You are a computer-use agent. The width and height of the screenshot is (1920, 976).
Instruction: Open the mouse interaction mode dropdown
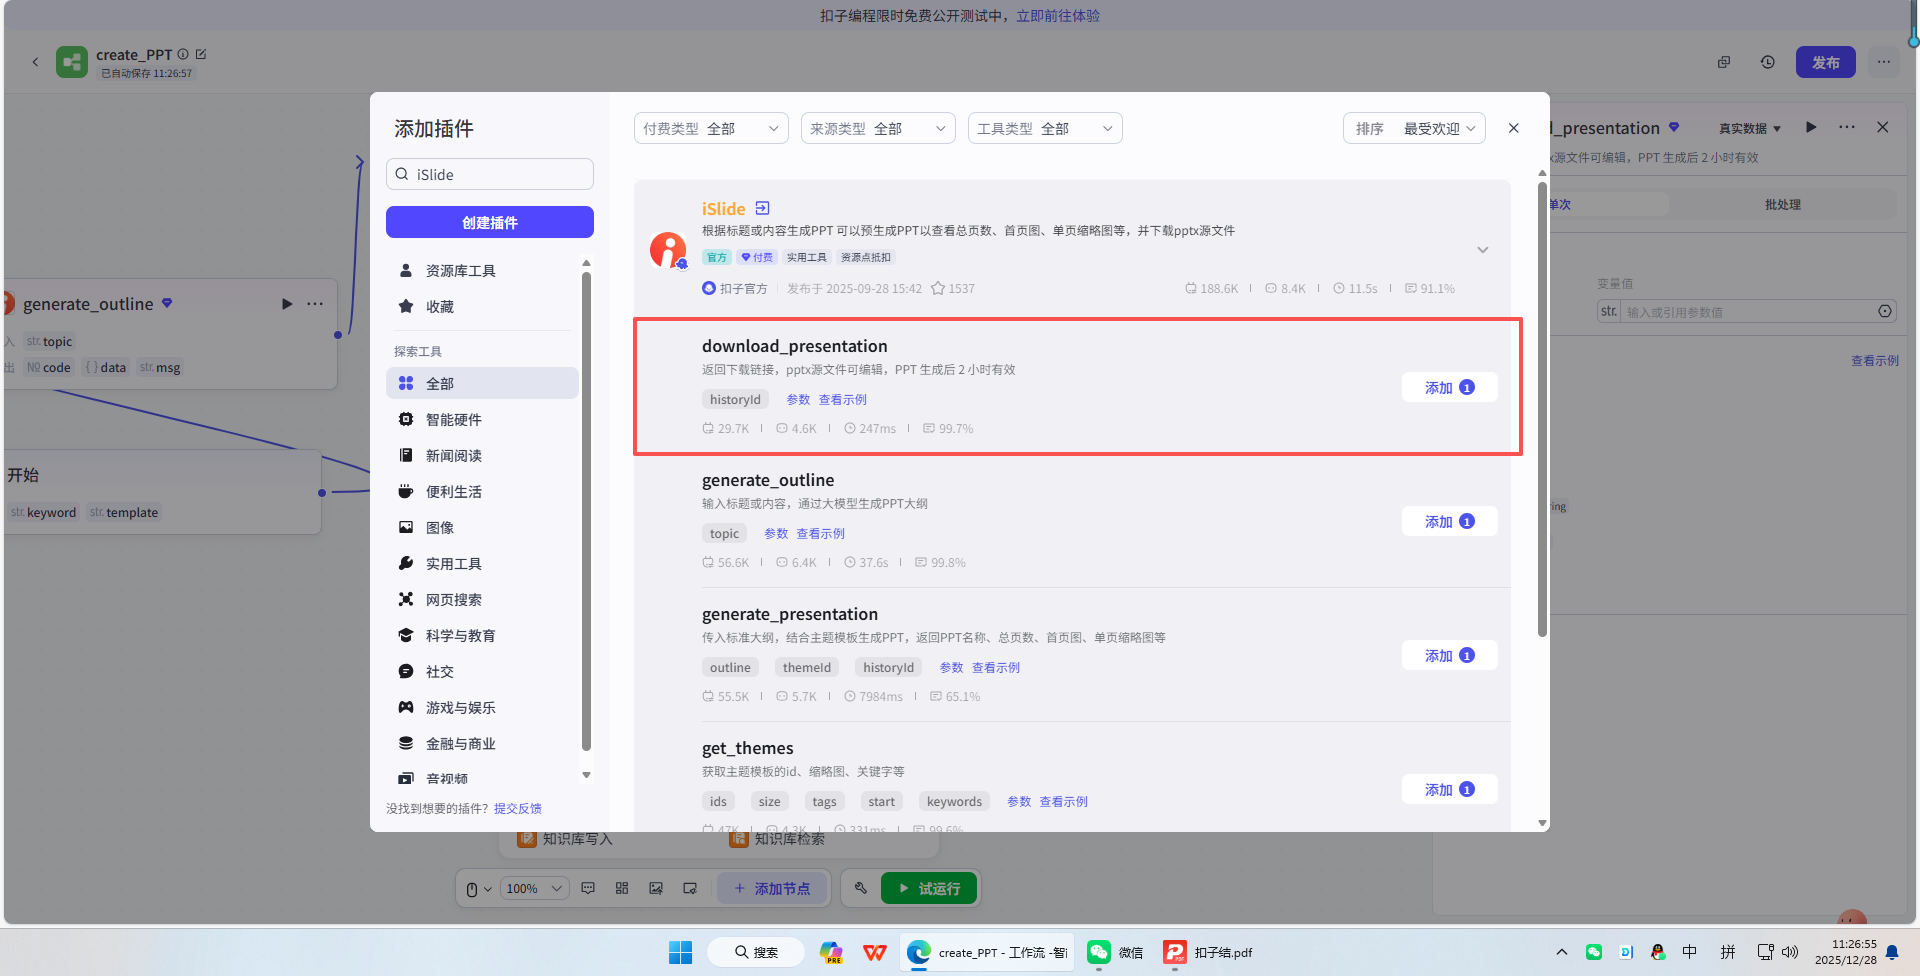[x=478, y=888]
